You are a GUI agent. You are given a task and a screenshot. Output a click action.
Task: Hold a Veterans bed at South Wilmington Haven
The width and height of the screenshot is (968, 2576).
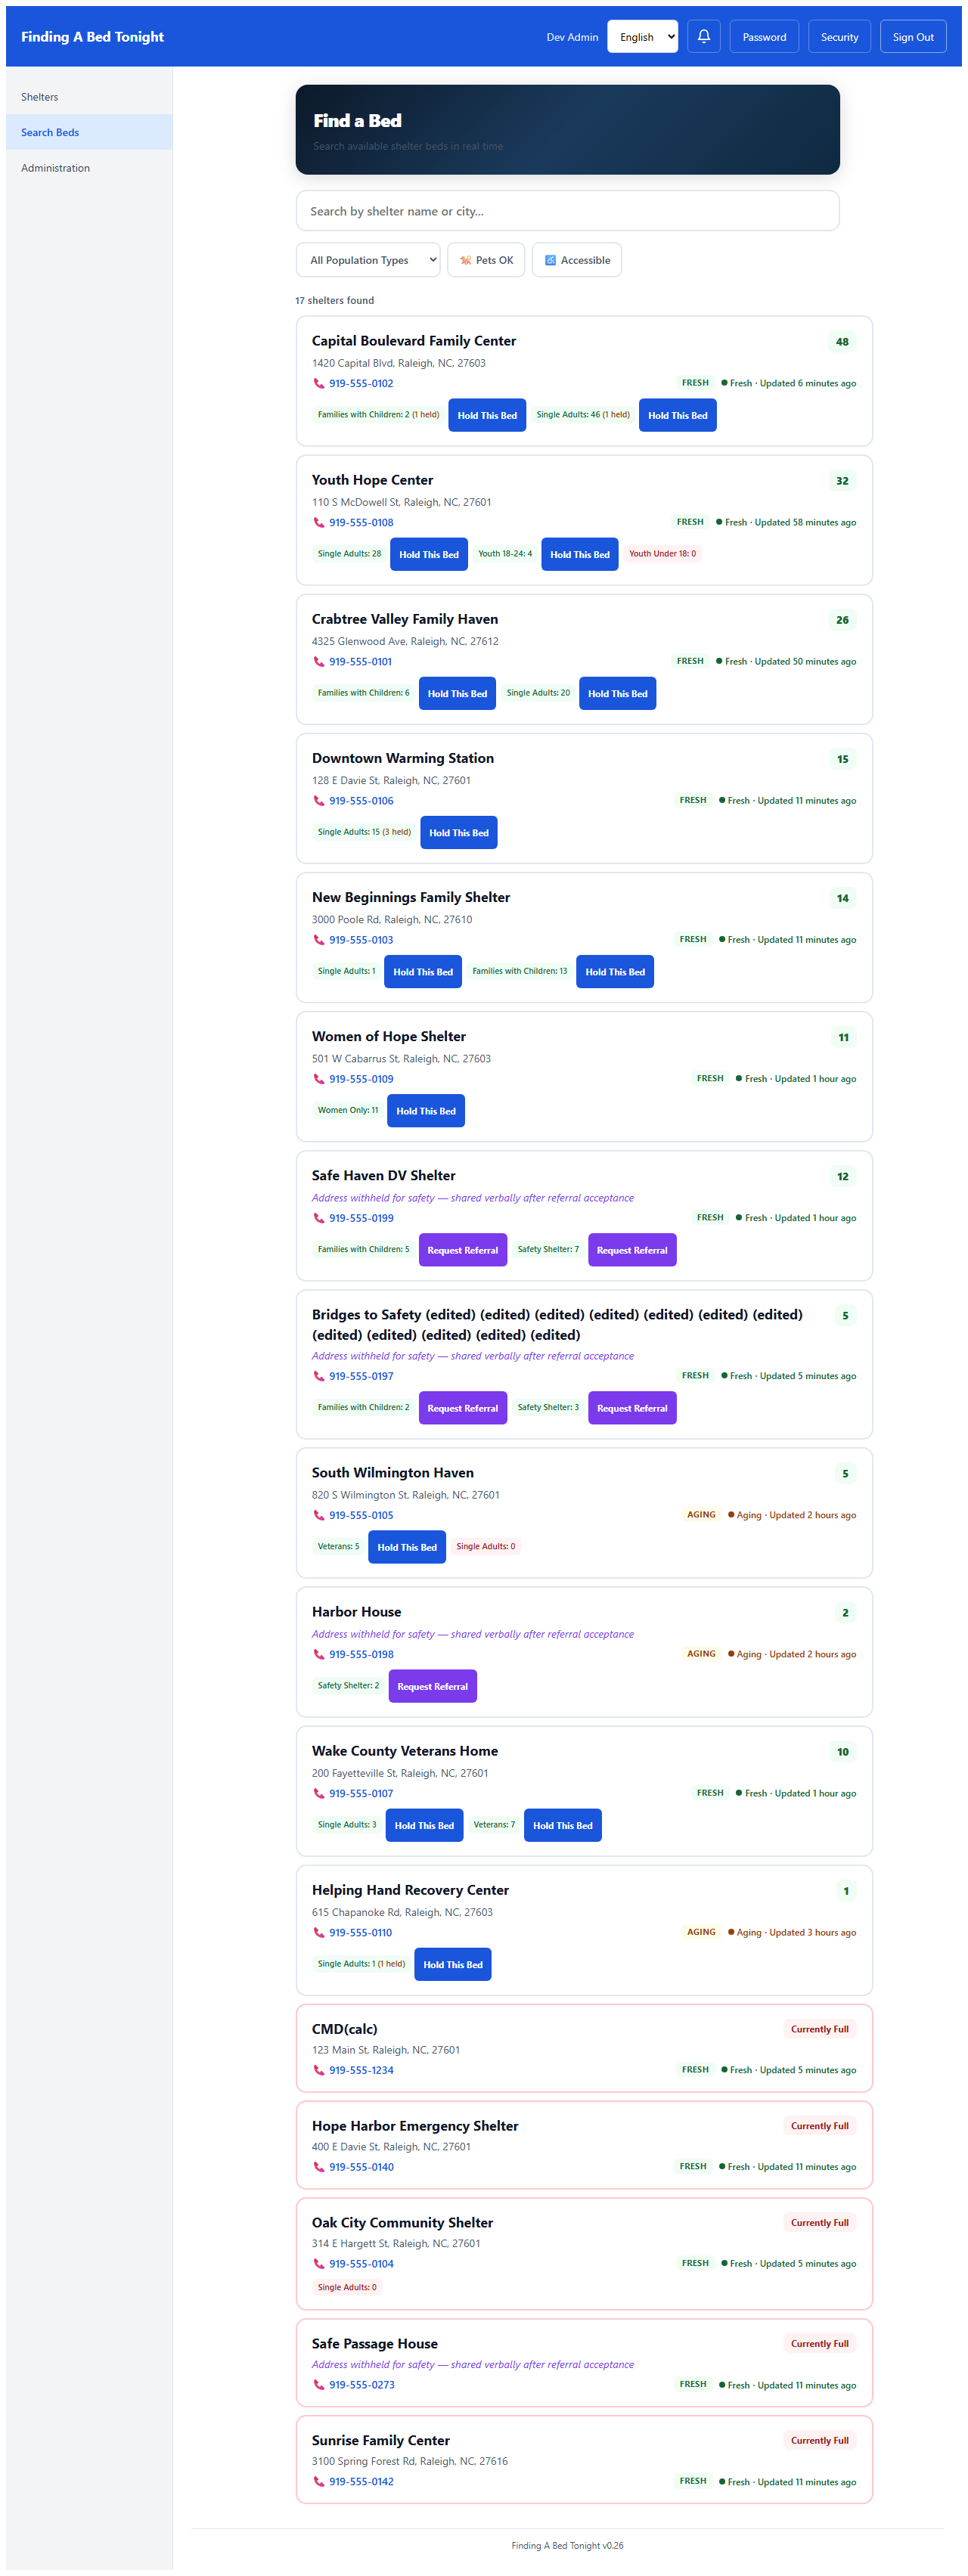coord(406,1547)
